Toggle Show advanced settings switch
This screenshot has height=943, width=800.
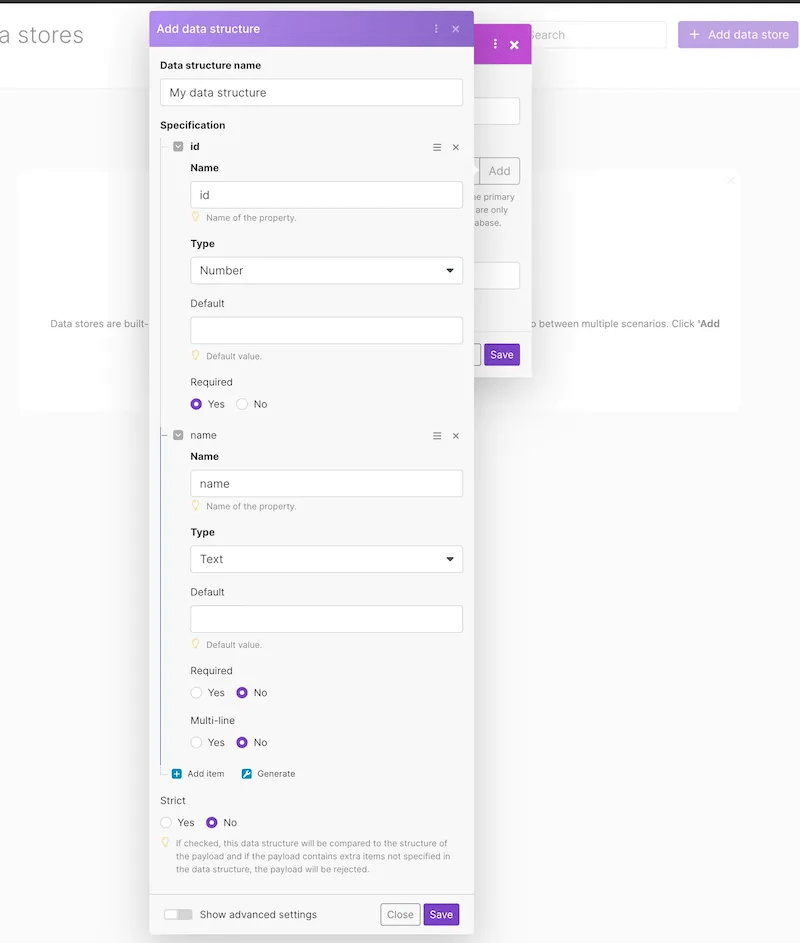click(x=178, y=914)
